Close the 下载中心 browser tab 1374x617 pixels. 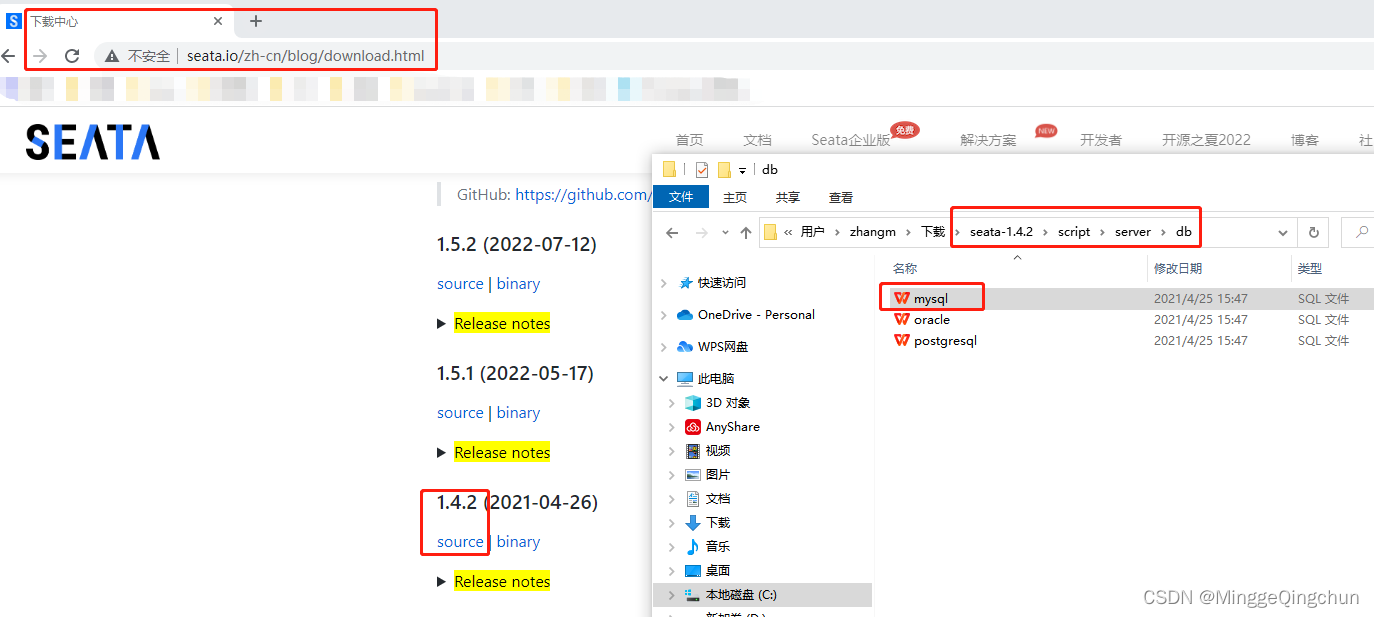(218, 21)
